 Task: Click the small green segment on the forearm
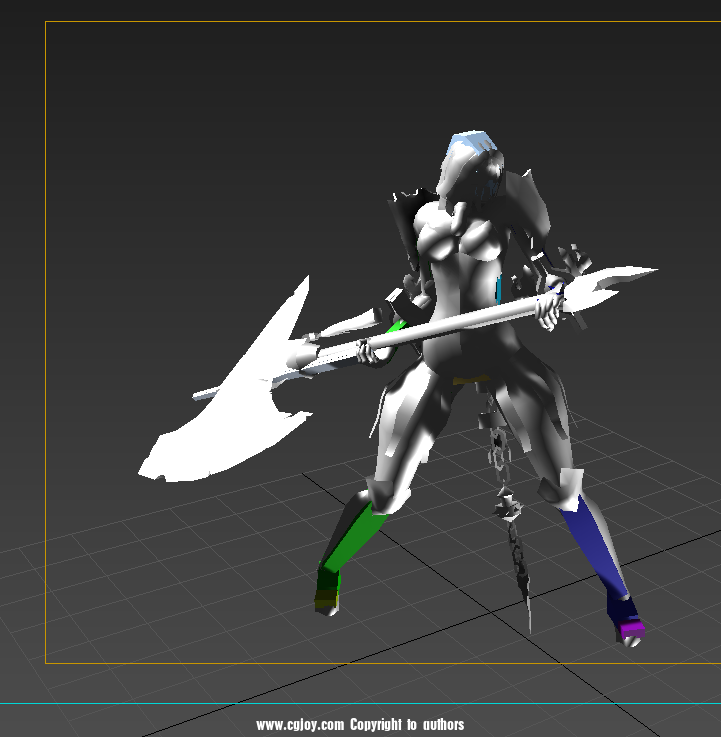tap(397, 325)
